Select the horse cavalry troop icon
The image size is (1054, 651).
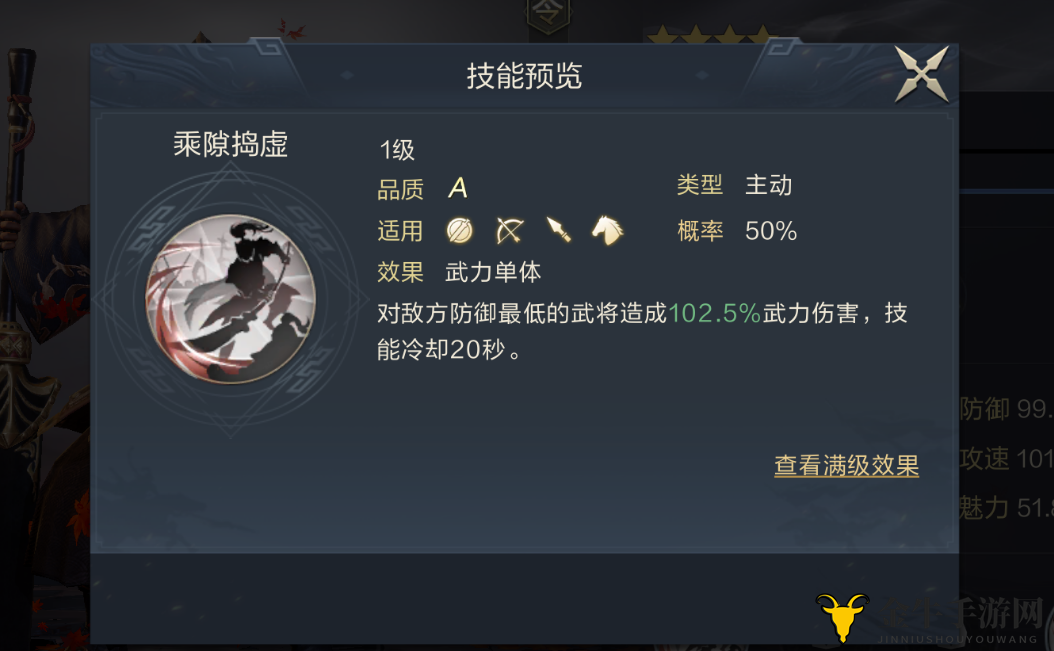tap(608, 230)
